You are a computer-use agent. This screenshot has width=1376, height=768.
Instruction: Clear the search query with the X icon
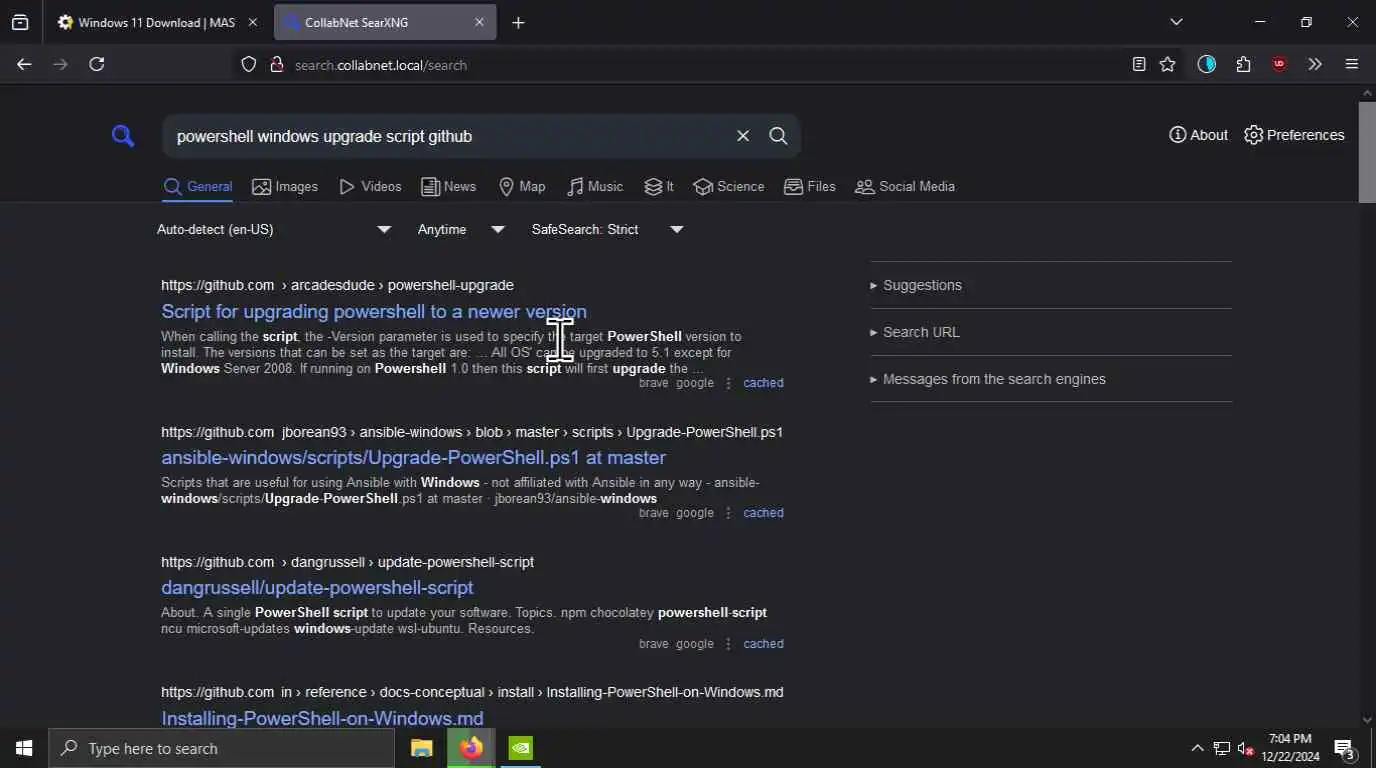coord(743,136)
